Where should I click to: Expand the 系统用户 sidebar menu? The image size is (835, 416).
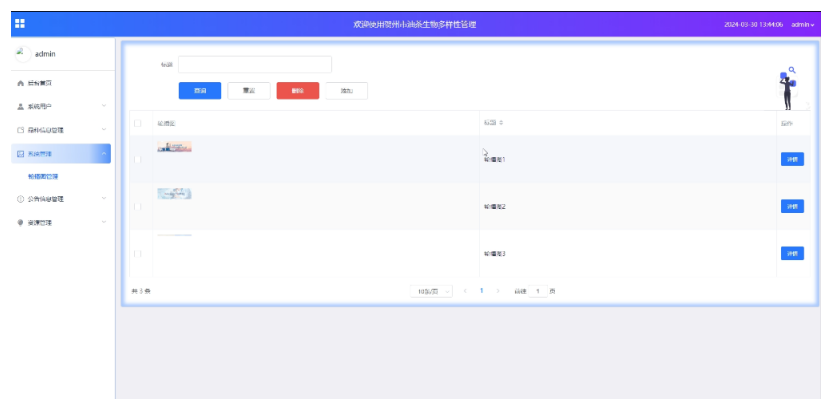tap(61, 107)
